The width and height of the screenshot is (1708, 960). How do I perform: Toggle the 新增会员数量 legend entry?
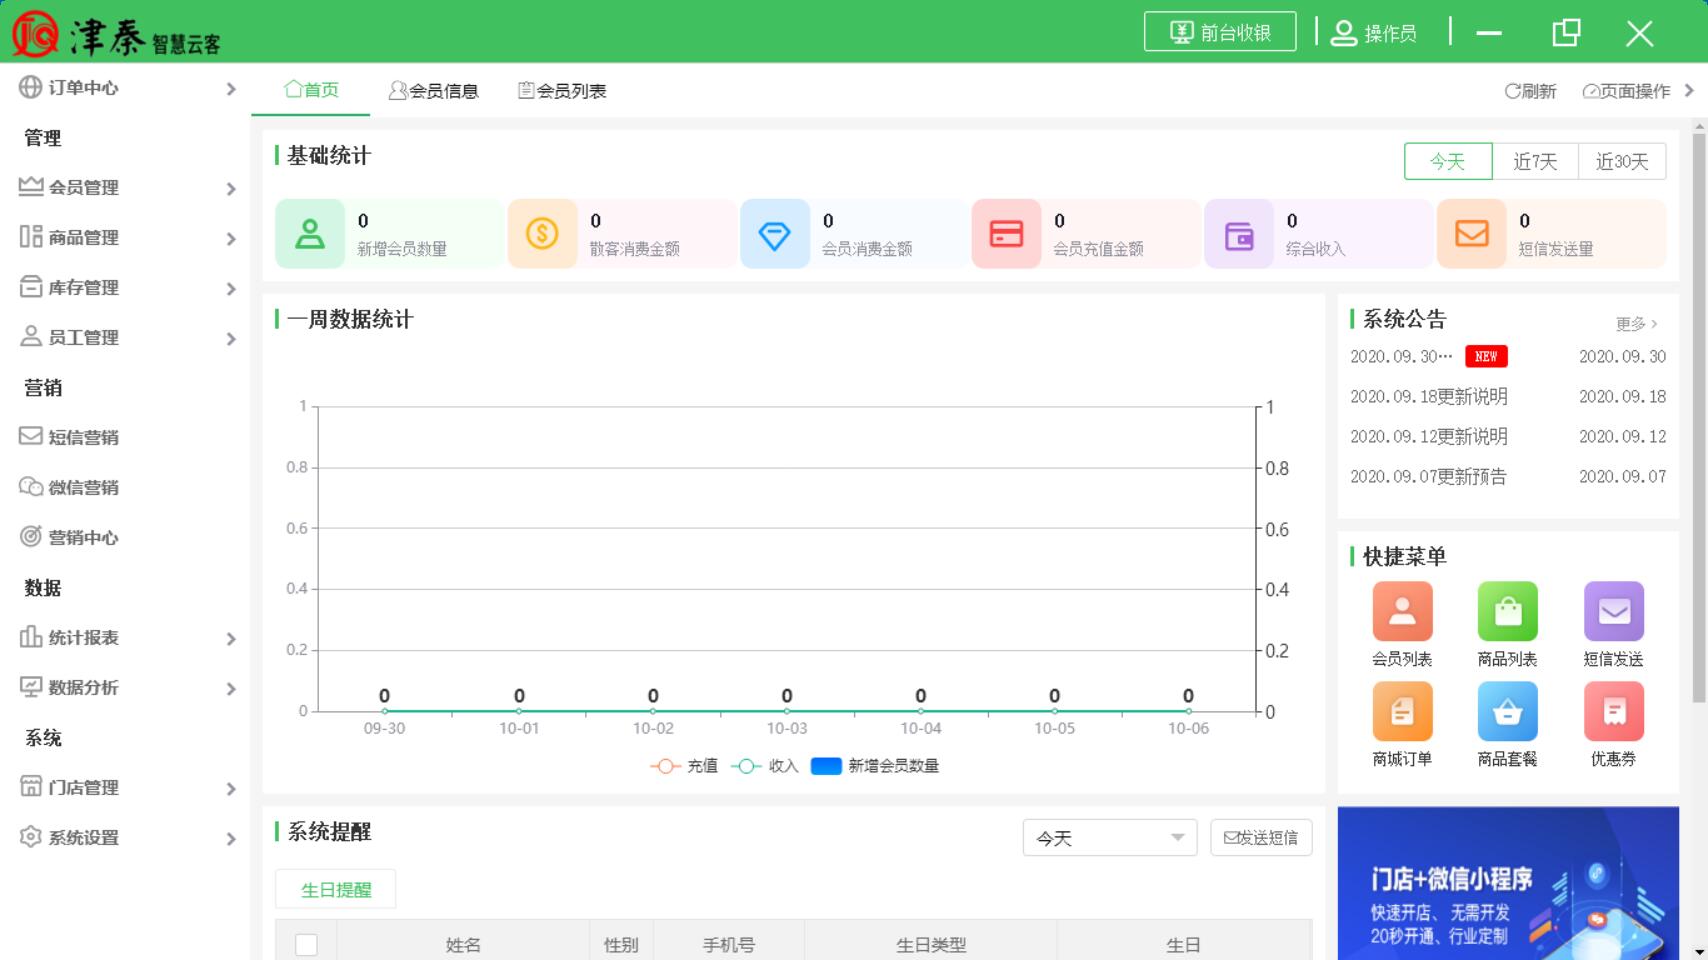[875, 766]
